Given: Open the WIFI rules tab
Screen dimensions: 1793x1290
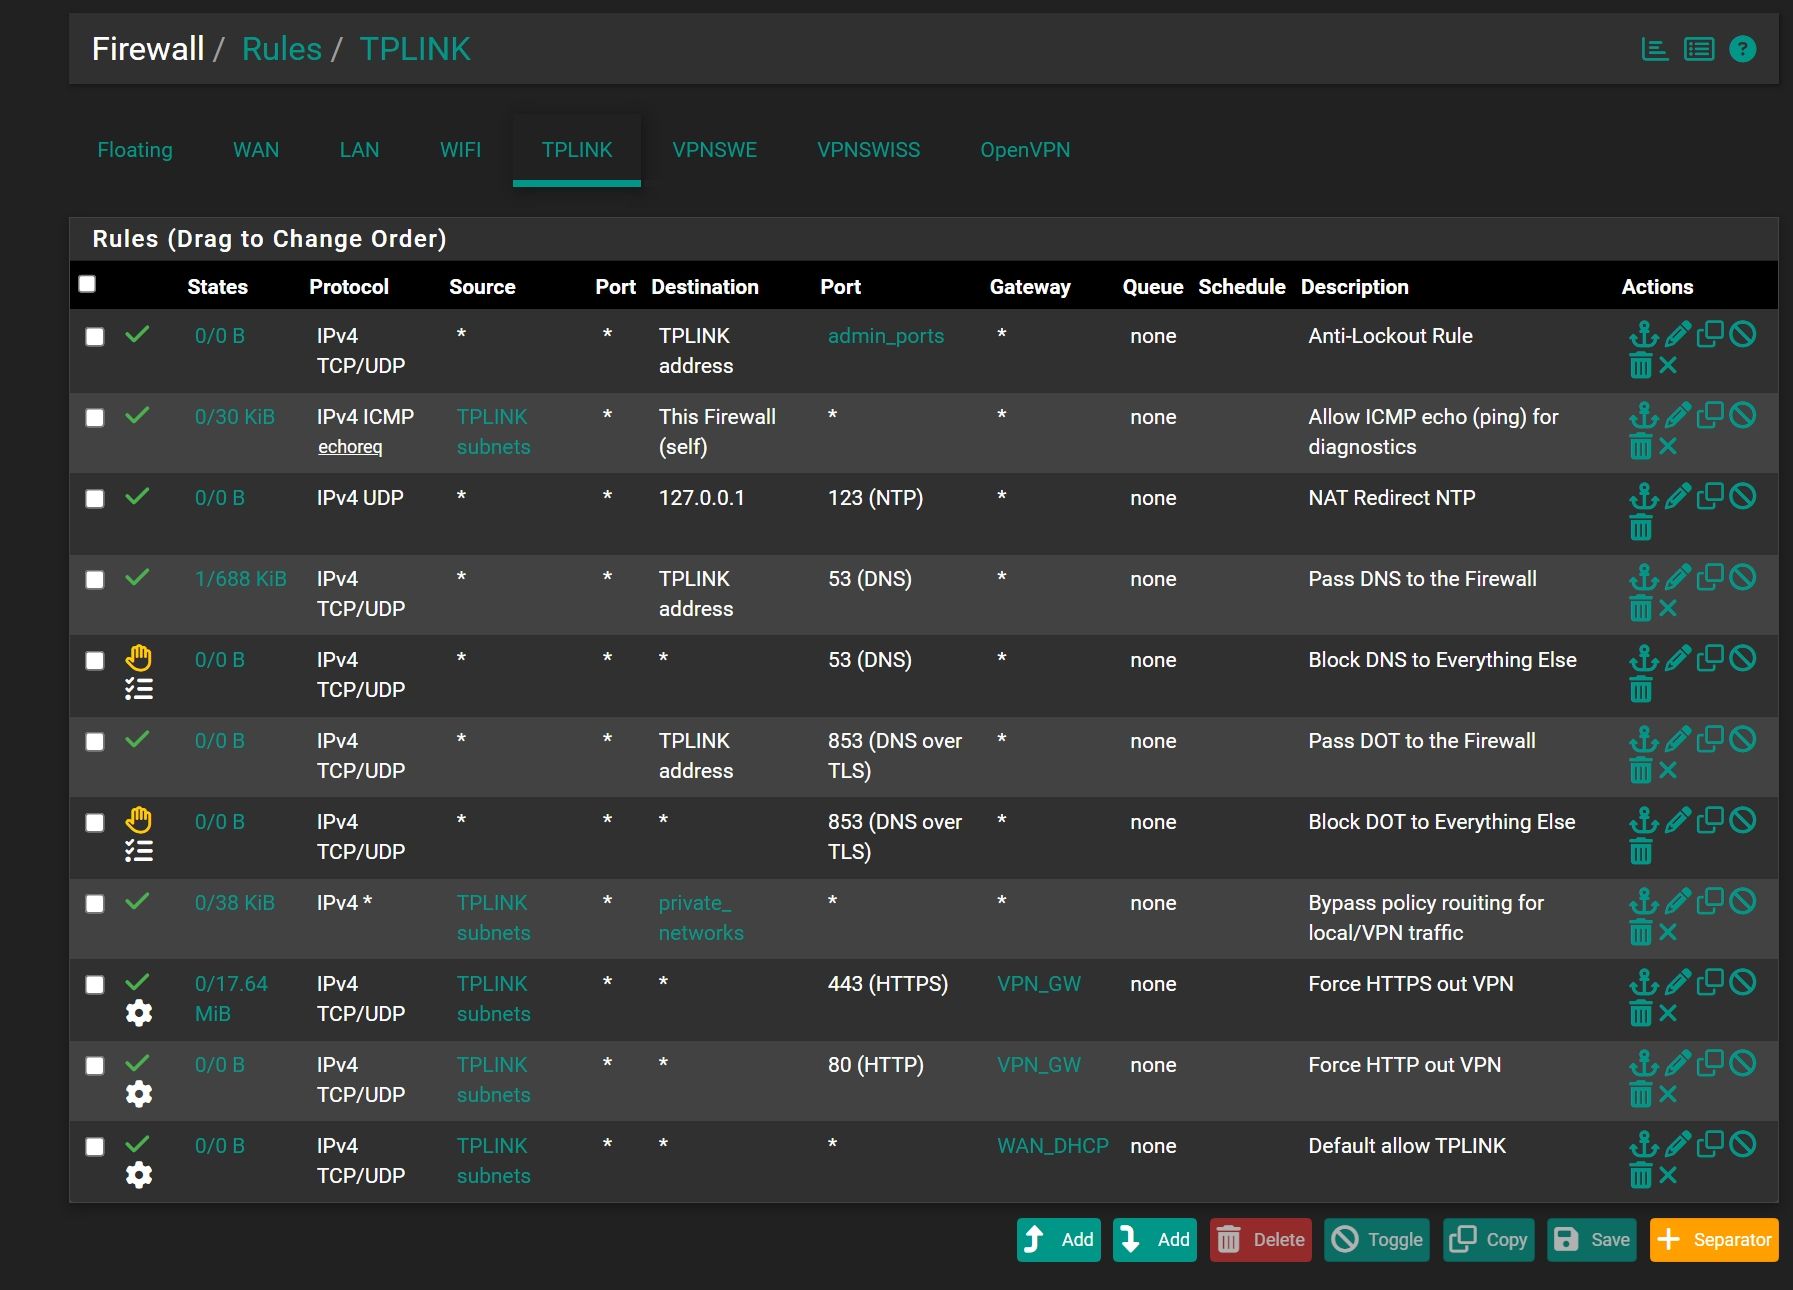Looking at the screenshot, I should pos(460,150).
